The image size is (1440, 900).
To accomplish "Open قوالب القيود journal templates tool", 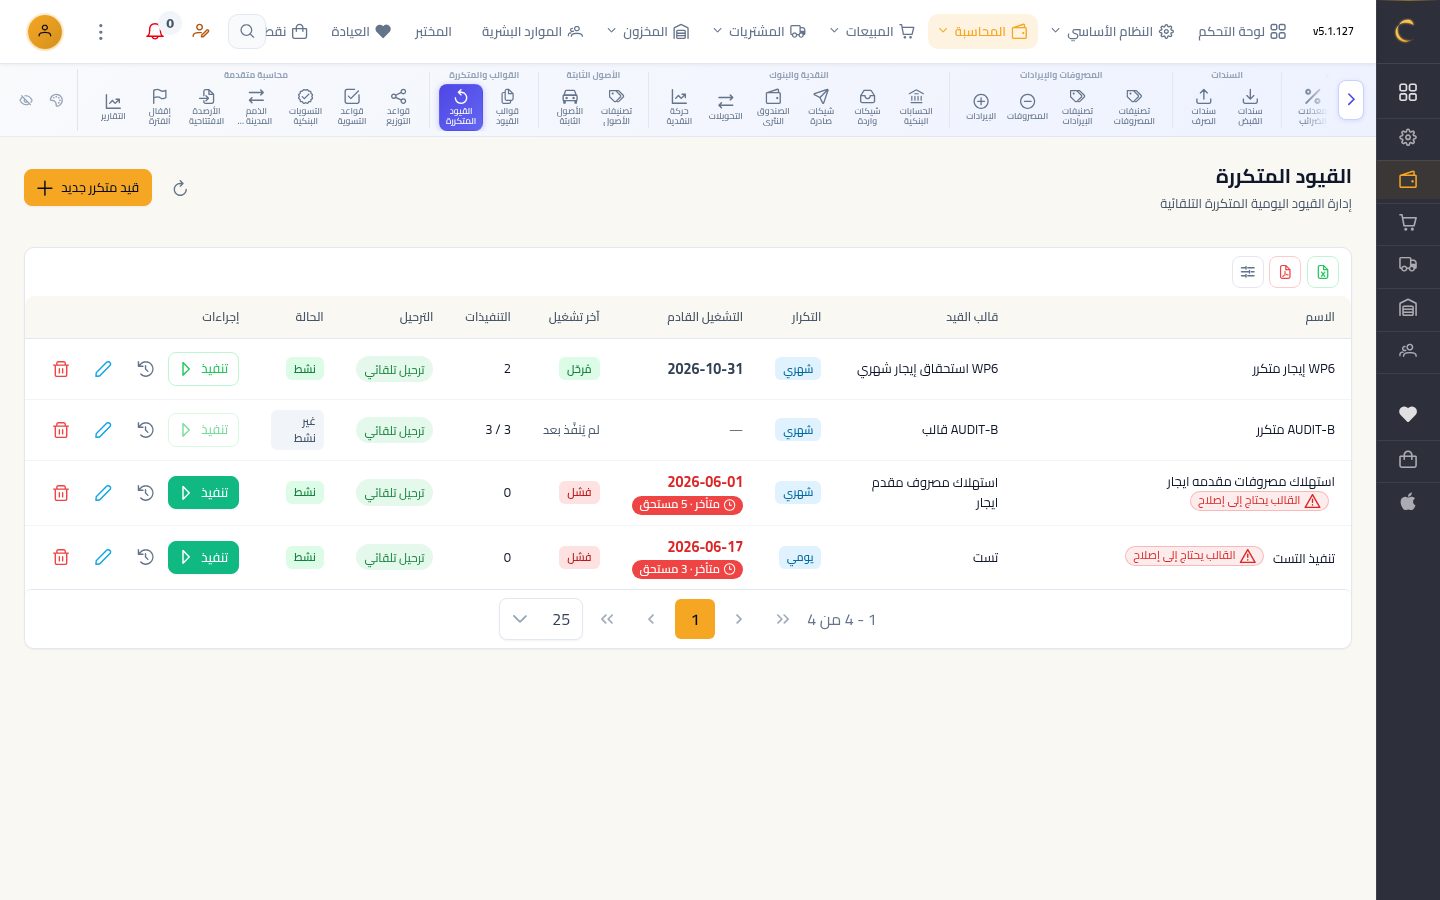I will pos(507,107).
